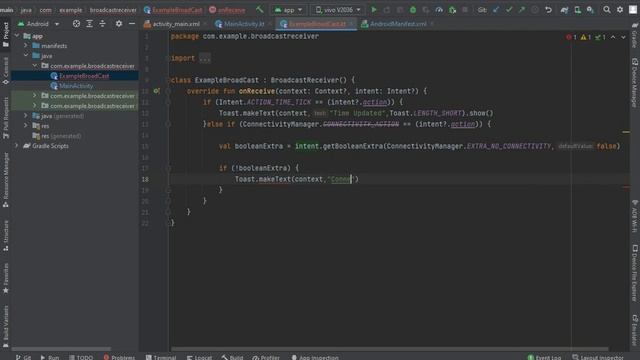The height and width of the screenshot is (360, 640).
Task: Click Git Update Project blue arrow icon
Action: pos(496,9)
